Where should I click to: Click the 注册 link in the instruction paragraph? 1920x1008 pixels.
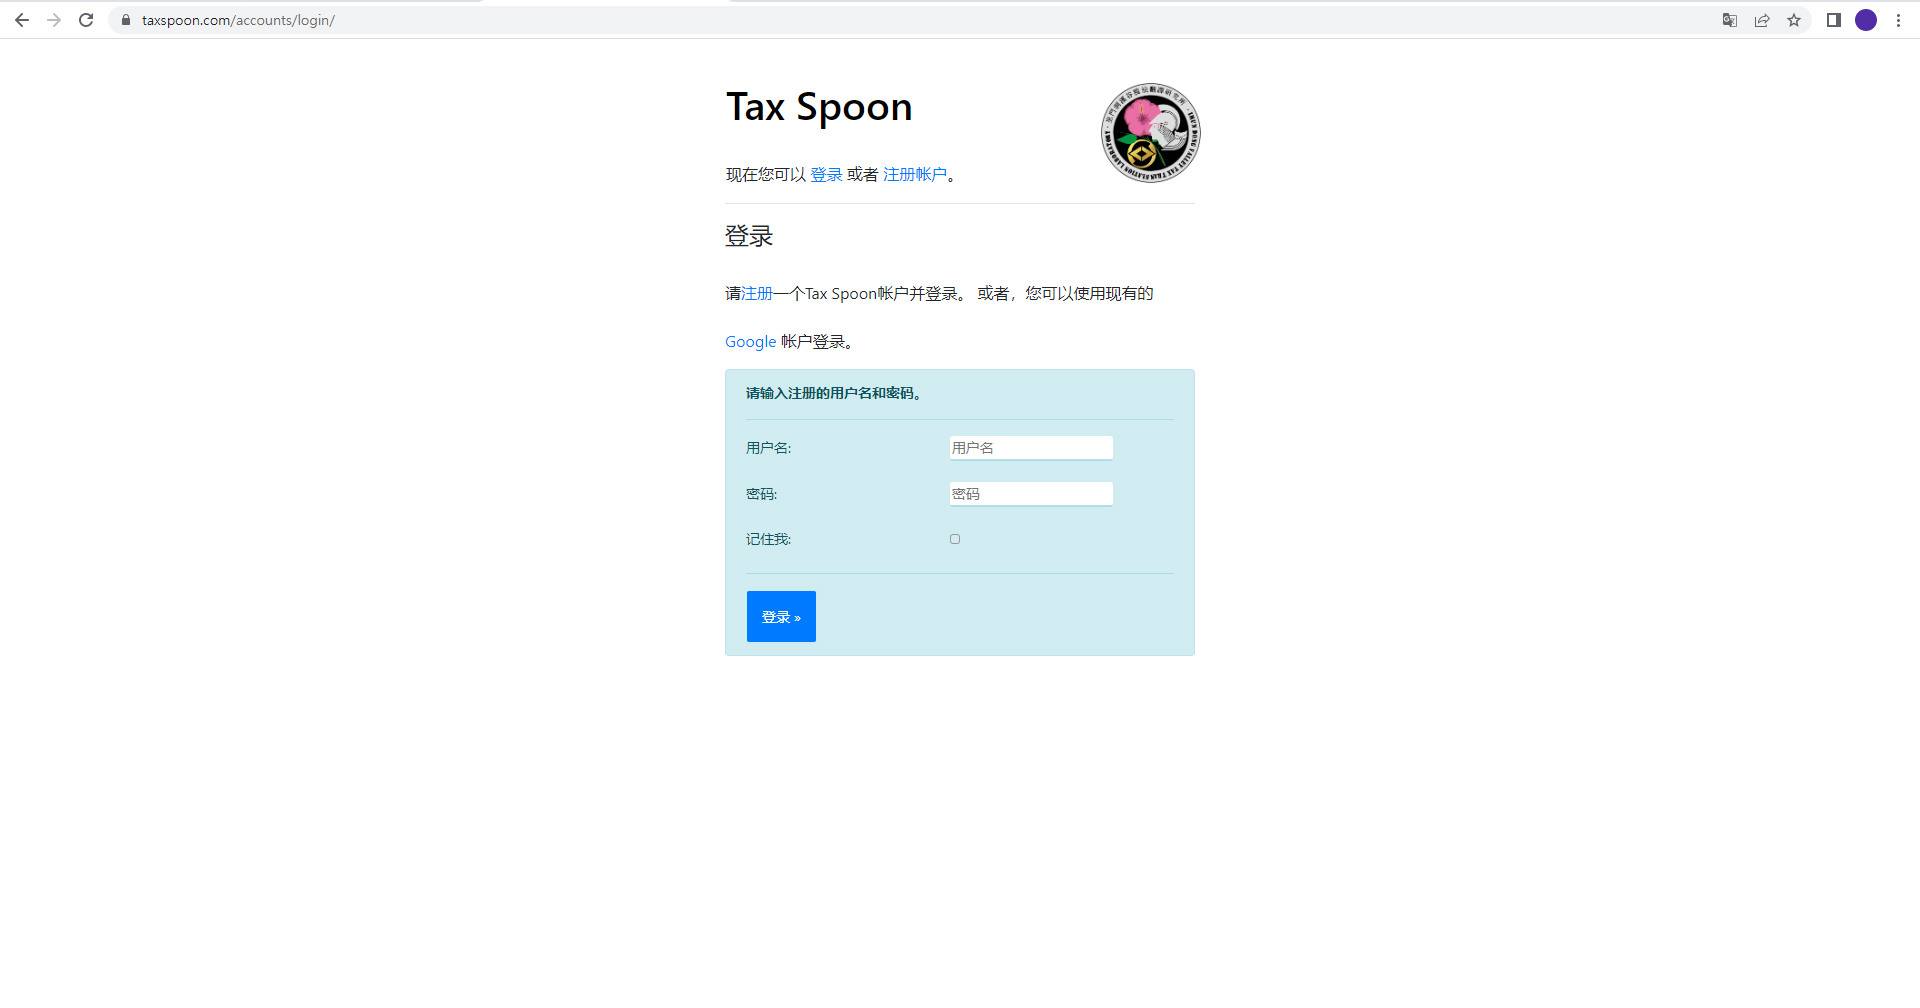click(757, 294)
